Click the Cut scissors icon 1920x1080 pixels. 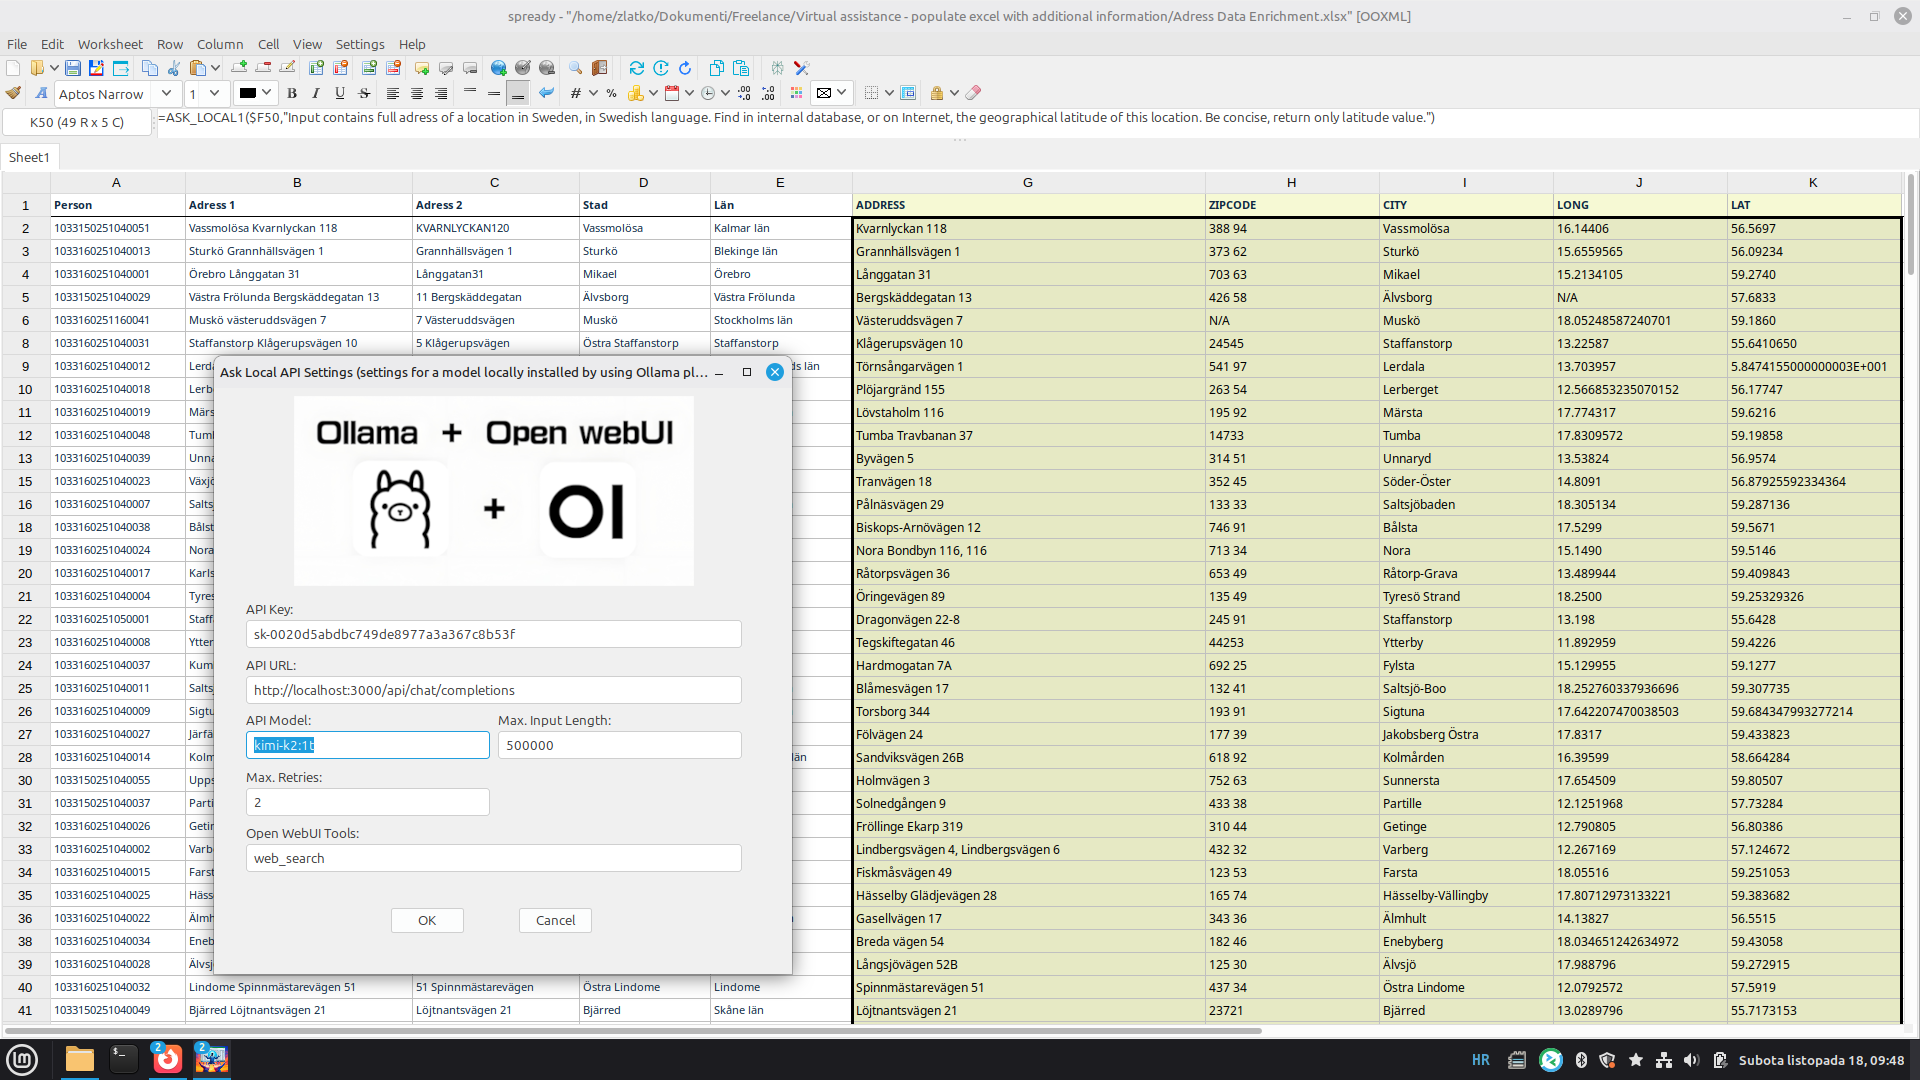click(x=174, y=68)
